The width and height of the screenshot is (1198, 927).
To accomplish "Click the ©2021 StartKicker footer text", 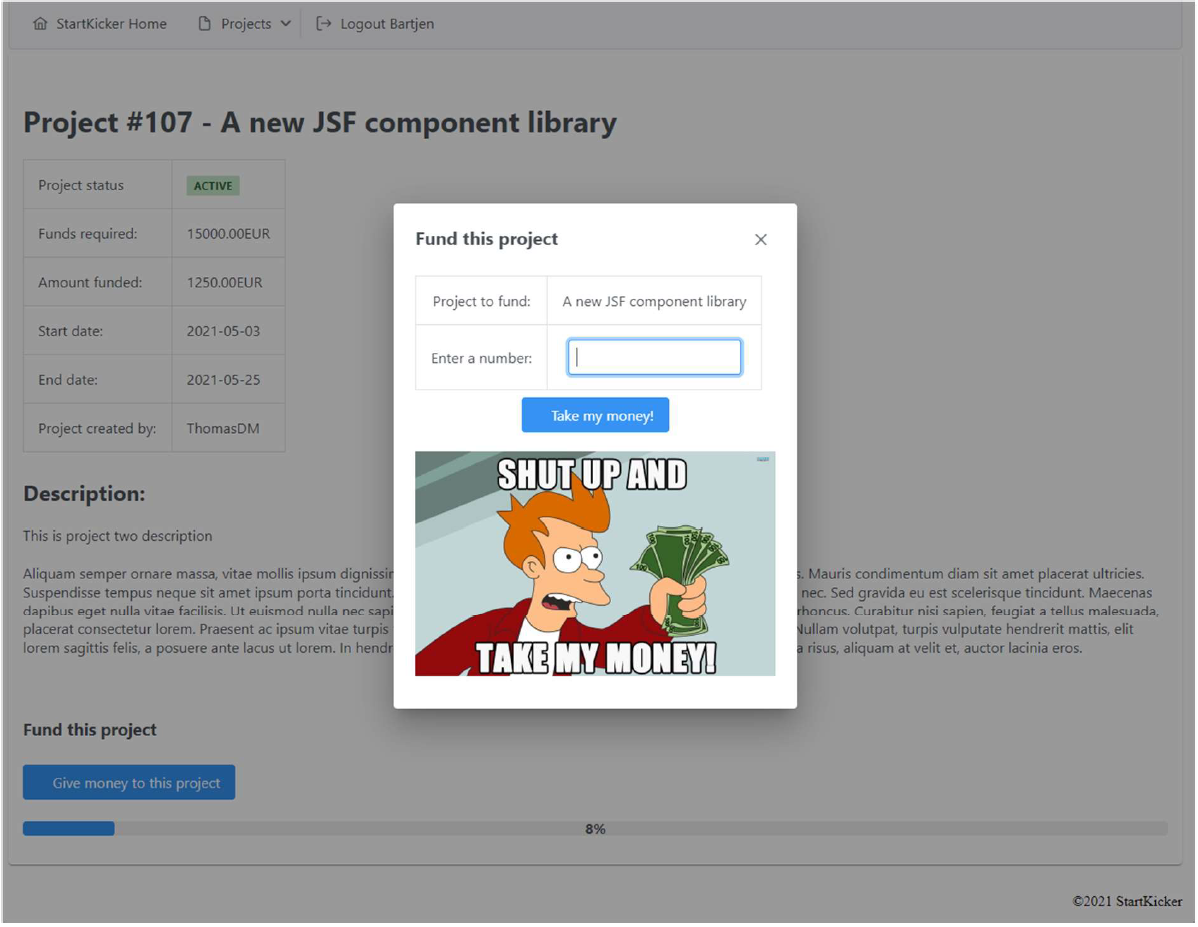I will (1128, 902).
